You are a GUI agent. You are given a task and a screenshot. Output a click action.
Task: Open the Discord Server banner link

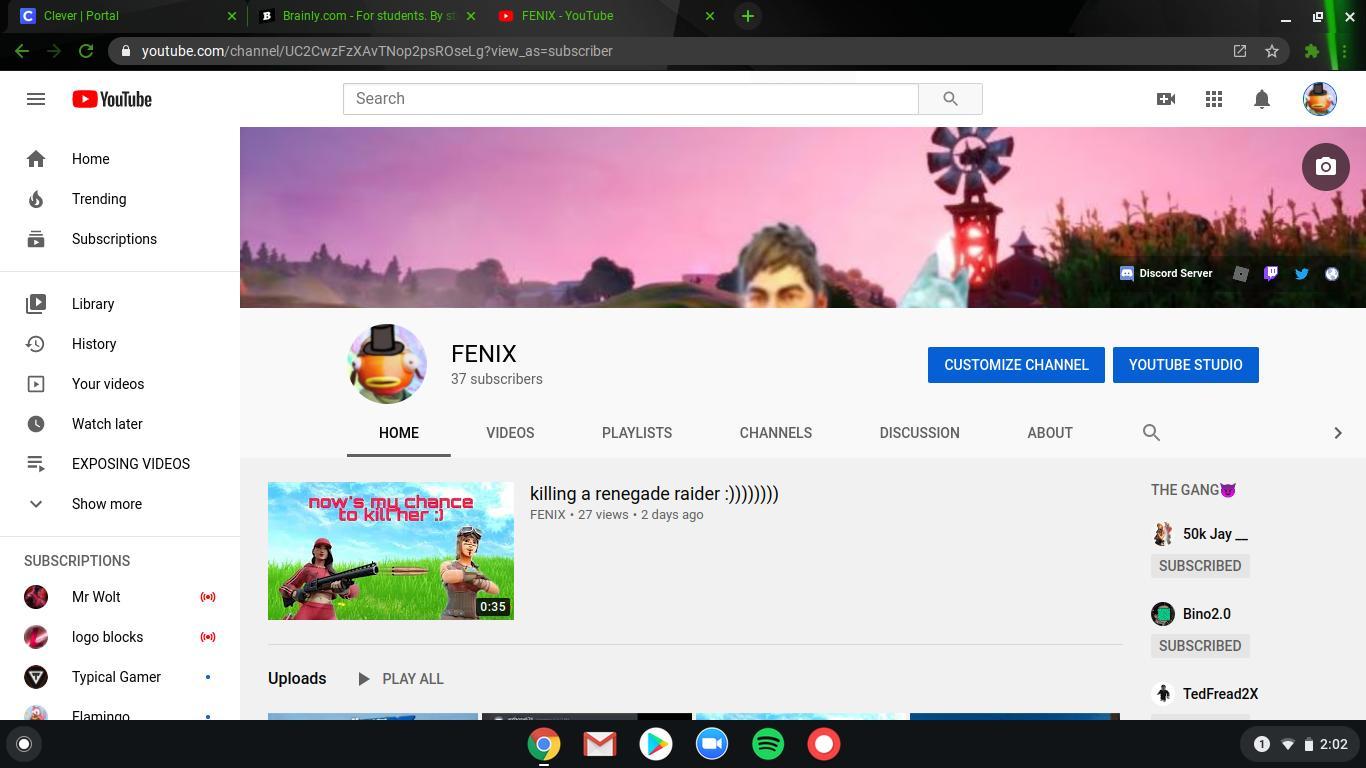pyautogui.click(x=1166, y=273)
